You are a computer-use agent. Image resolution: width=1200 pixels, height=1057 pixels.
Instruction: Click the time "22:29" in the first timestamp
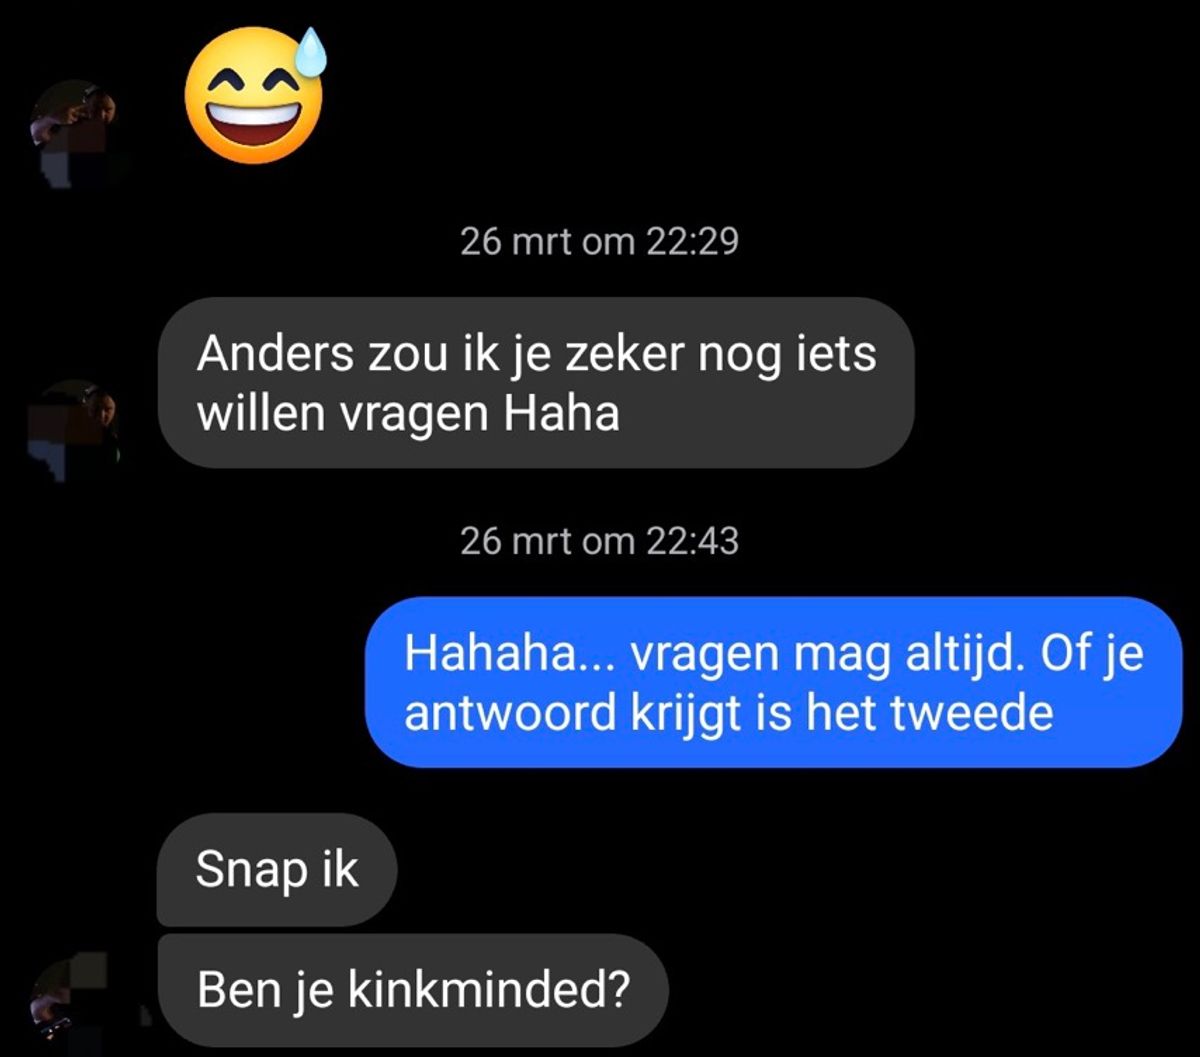tap(692, 241)
